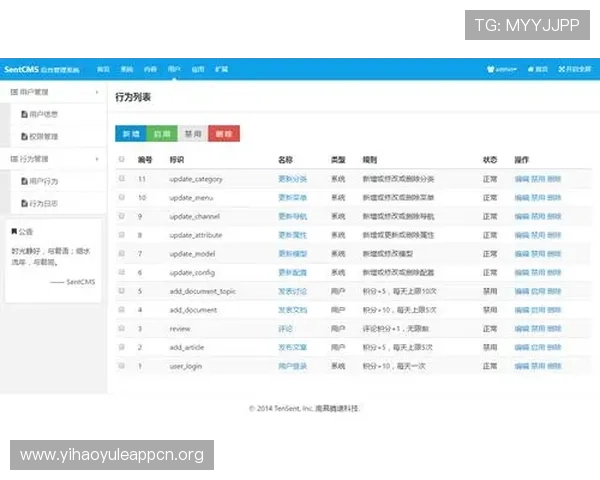The width and height of the screenshot is (600, 480).
Task: Check the add_article row checkbox
Action: pyautogui.click(x=121, y=347)
